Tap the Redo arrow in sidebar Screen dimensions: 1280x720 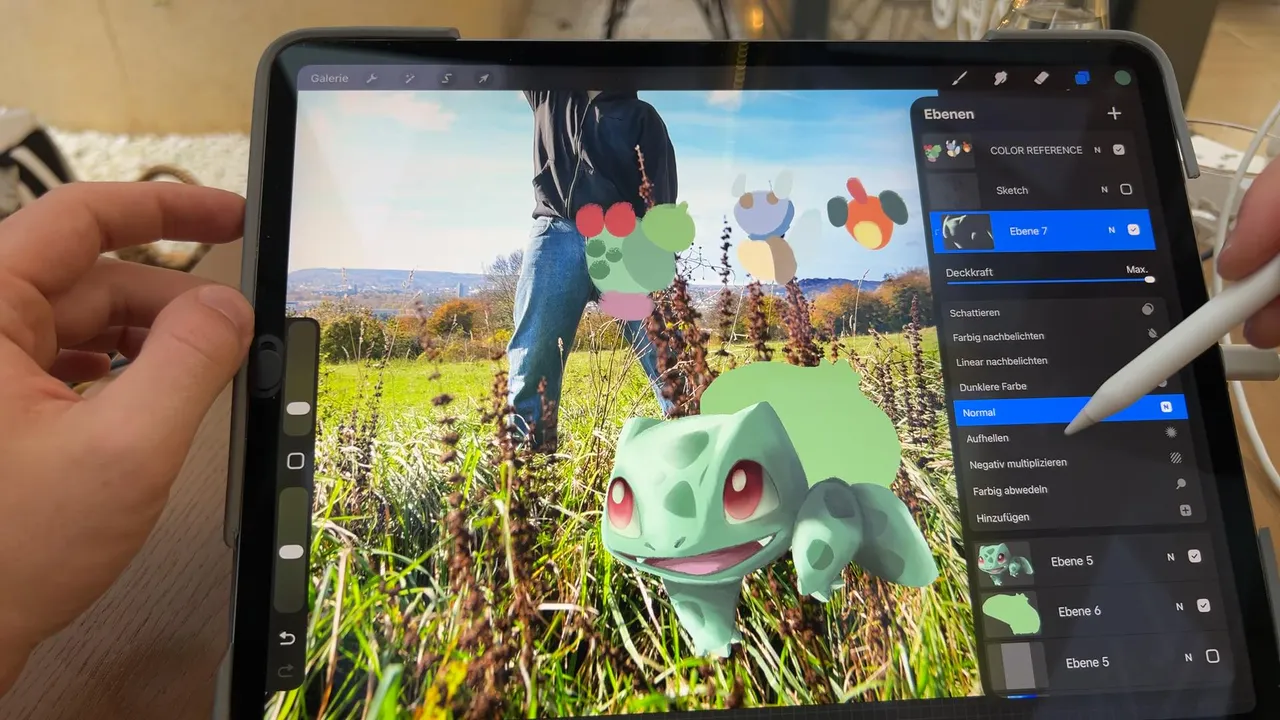(x=286, y=671)
